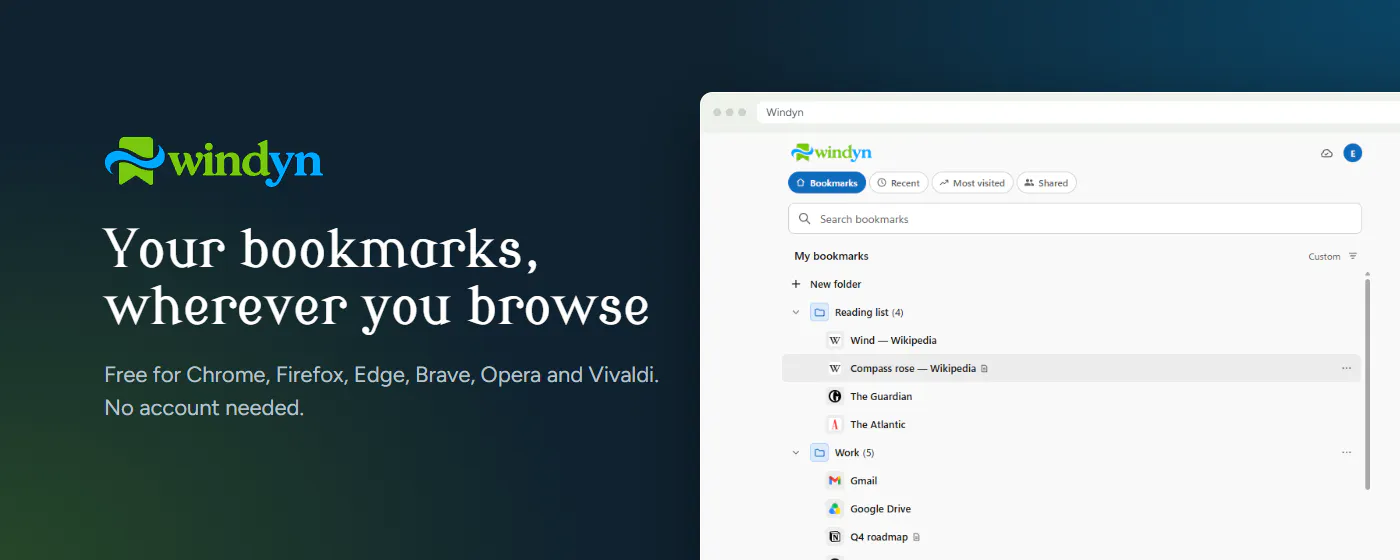The height and width of the screenshot is (560, 1400).
Task: Switch to the Recent tab
Action: [898, 183]
